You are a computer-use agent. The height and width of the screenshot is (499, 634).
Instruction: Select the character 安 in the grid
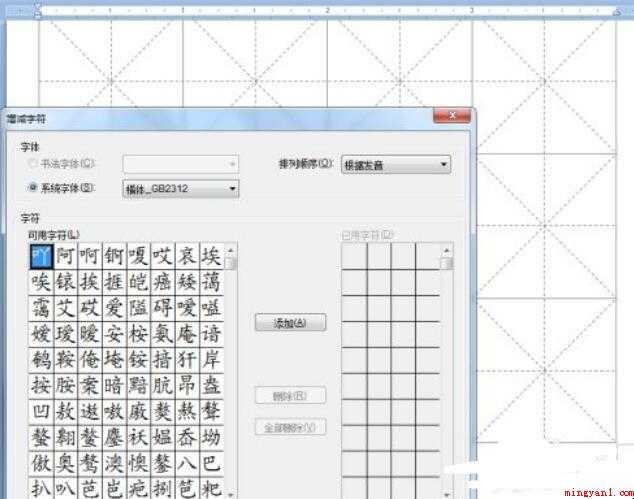coord(114,334)
